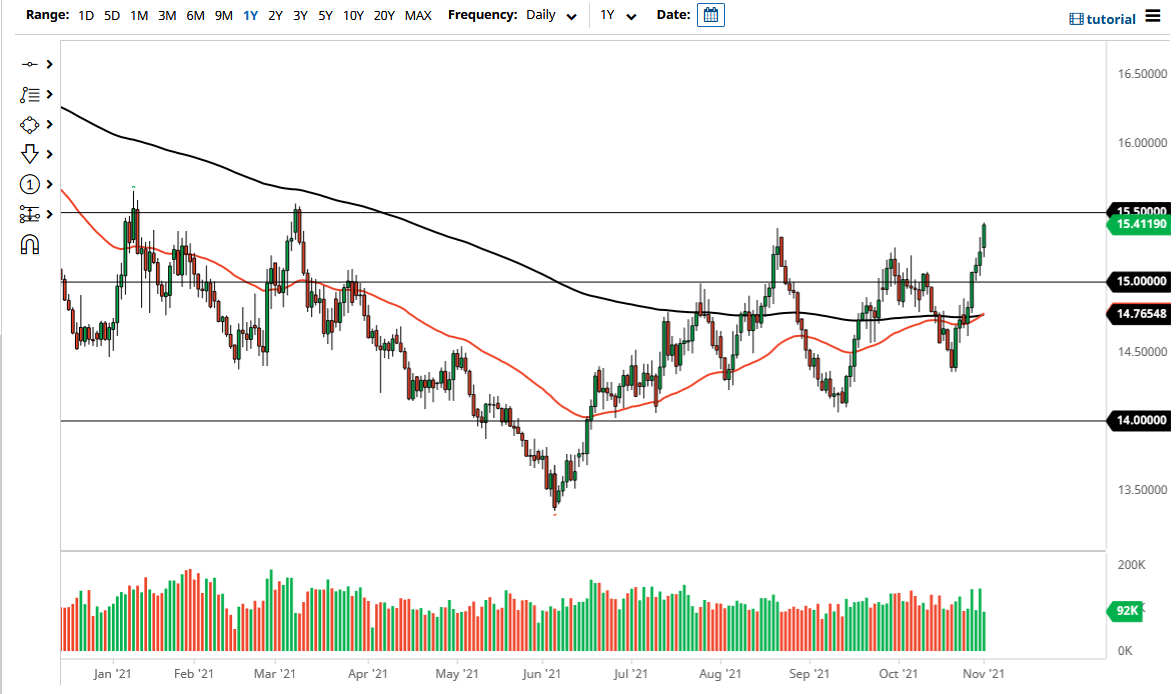Select the arrow annotation tool
1176x694 pixels.
coord(30,154)
